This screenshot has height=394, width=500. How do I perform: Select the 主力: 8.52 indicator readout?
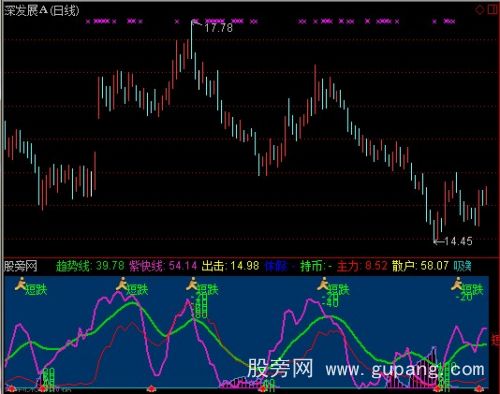(362, 266)
